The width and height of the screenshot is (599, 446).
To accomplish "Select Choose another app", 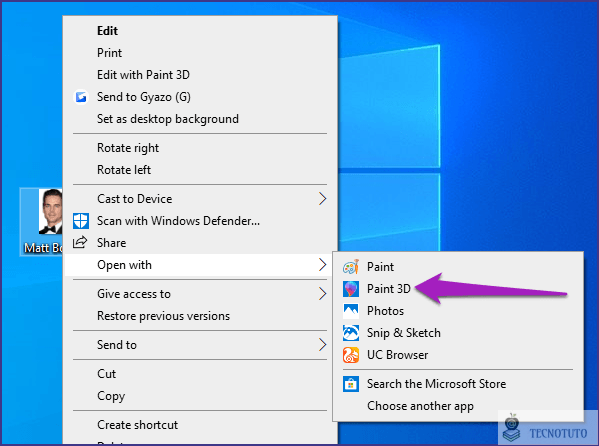I will point(458,406).
